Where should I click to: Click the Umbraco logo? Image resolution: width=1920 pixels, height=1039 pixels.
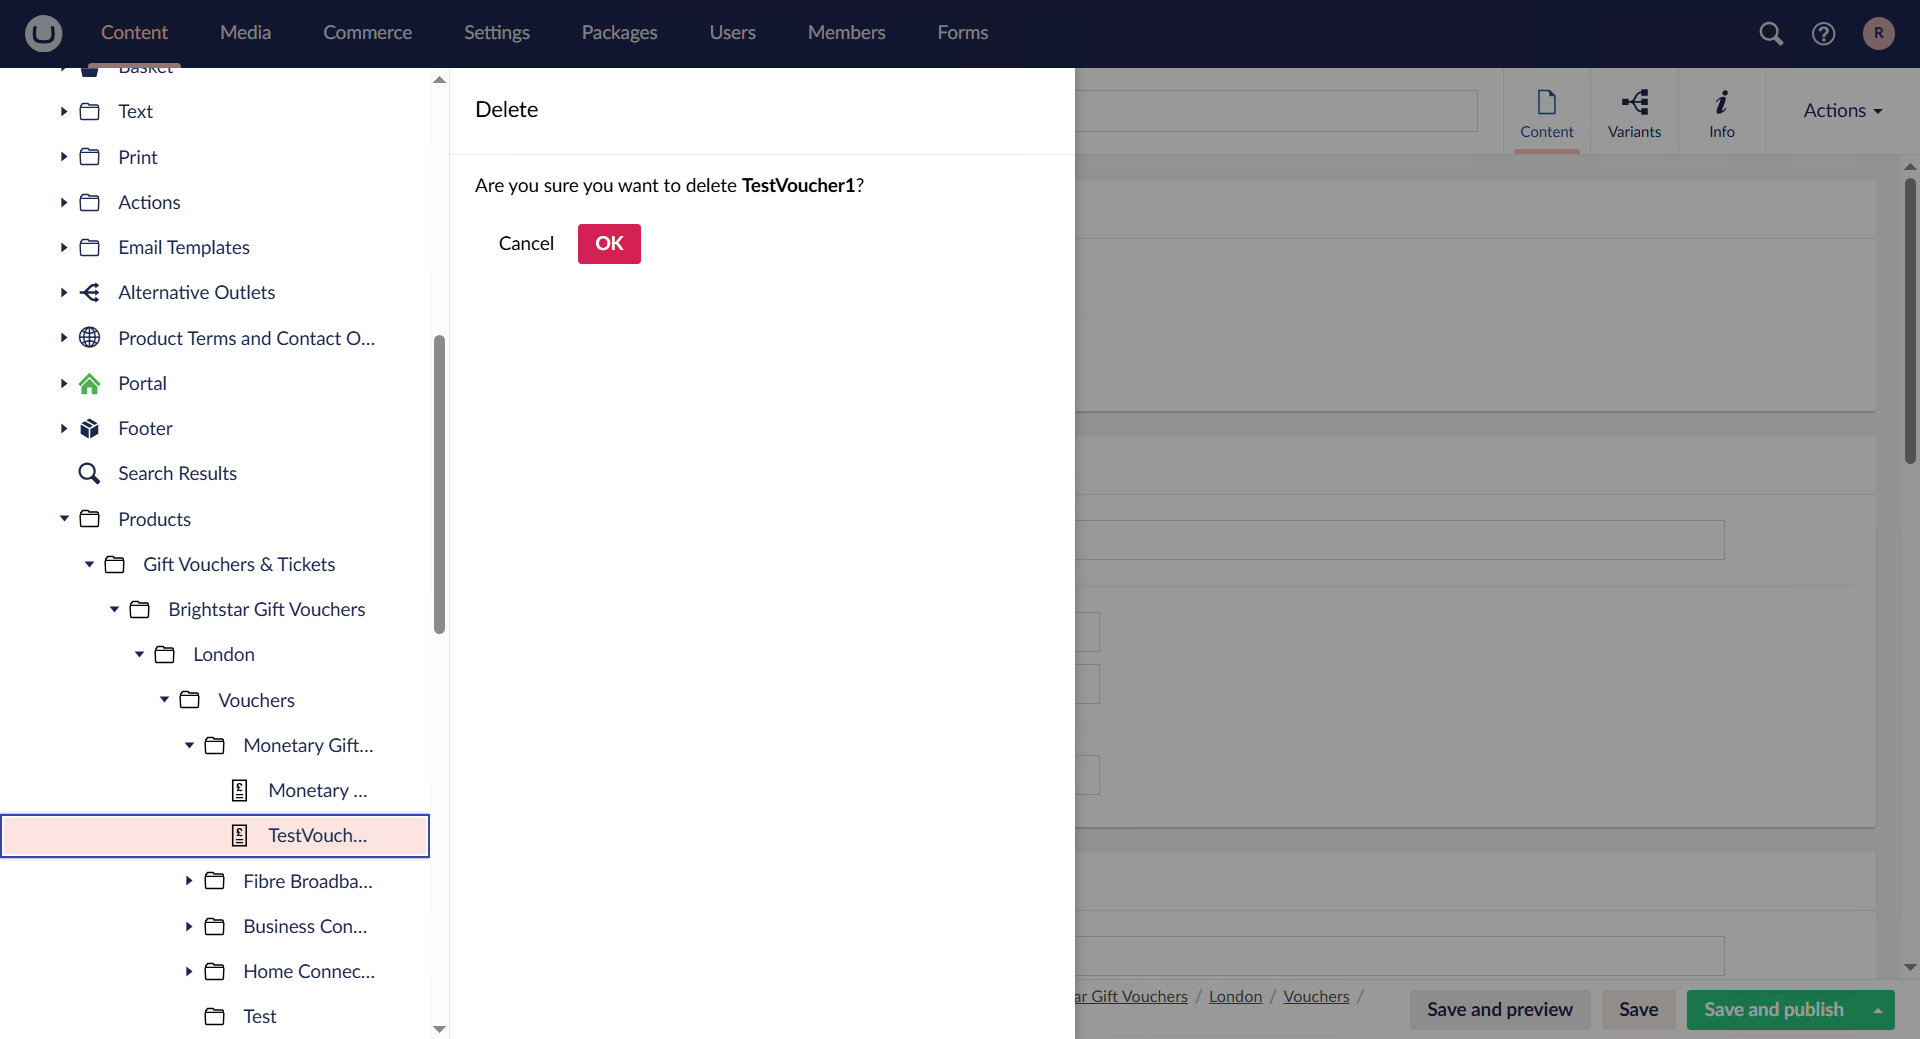point(42,33)
